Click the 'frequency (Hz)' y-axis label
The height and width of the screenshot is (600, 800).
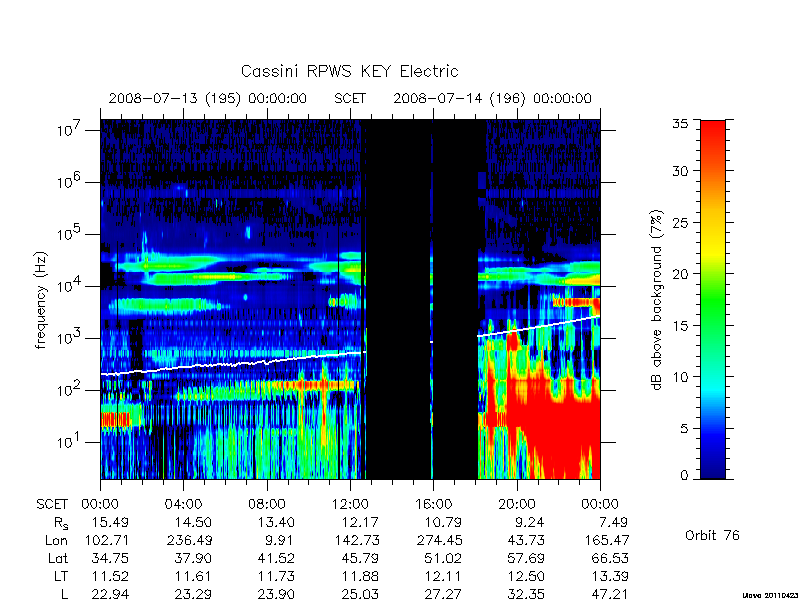[41, 300]
